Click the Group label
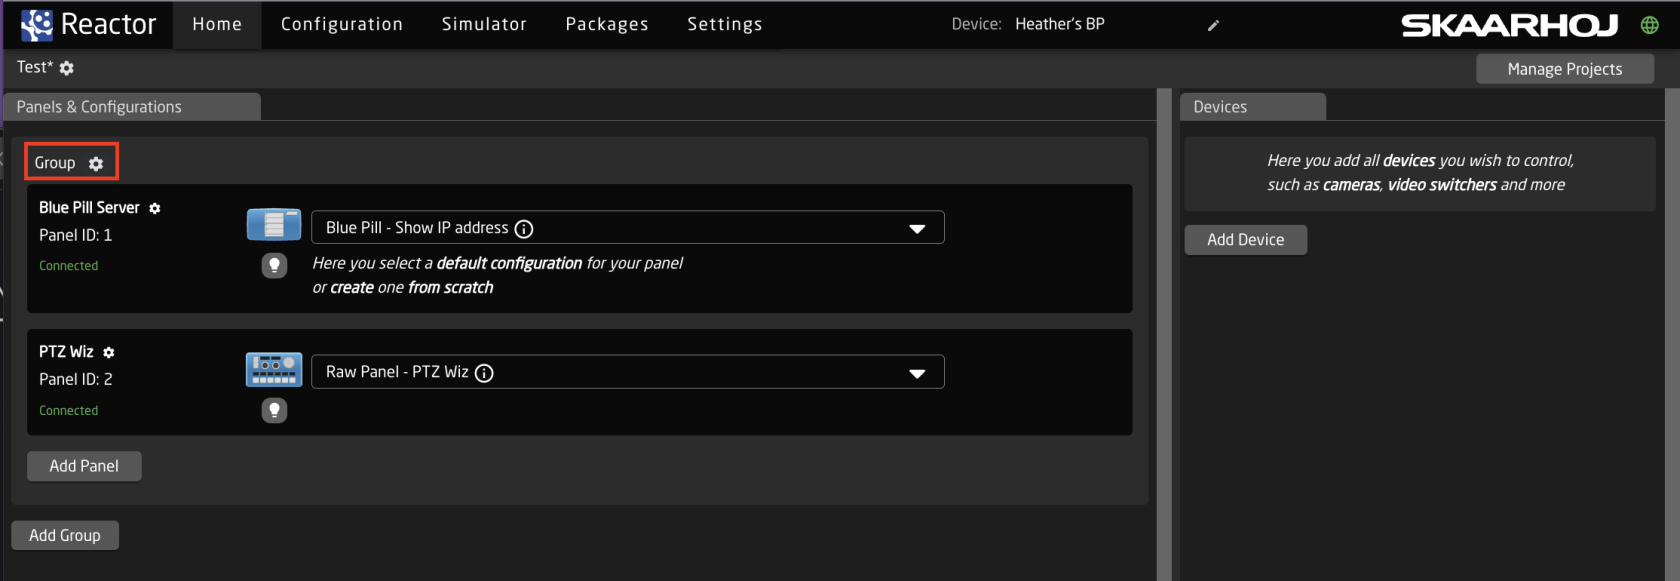 coord(55,163)
